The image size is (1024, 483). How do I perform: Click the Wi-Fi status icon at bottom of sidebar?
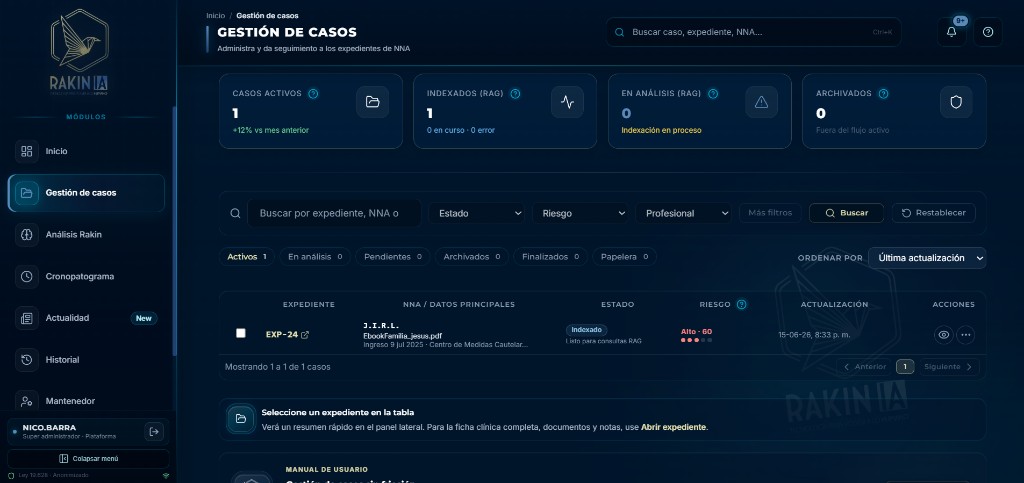click(165, 476)
